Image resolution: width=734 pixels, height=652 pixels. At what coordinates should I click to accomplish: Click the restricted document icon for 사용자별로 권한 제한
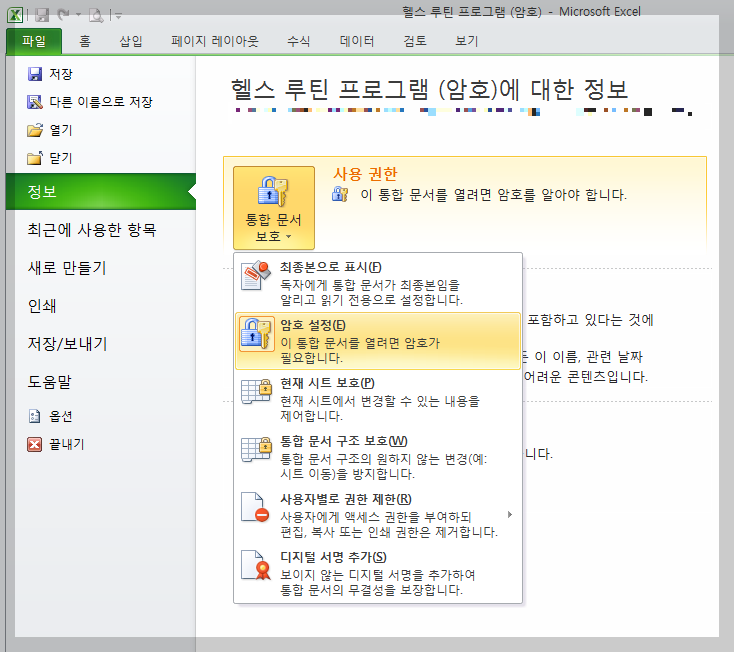coord(255,507)
